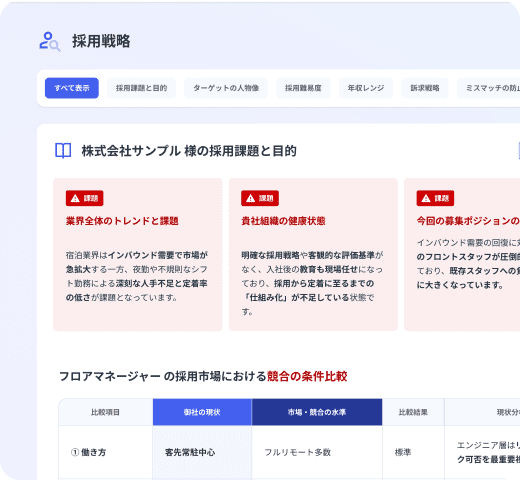This screenshot has height=480, width=520.
Task: Click the 今回の募集ポジションの card title
Action: point(468,221)
